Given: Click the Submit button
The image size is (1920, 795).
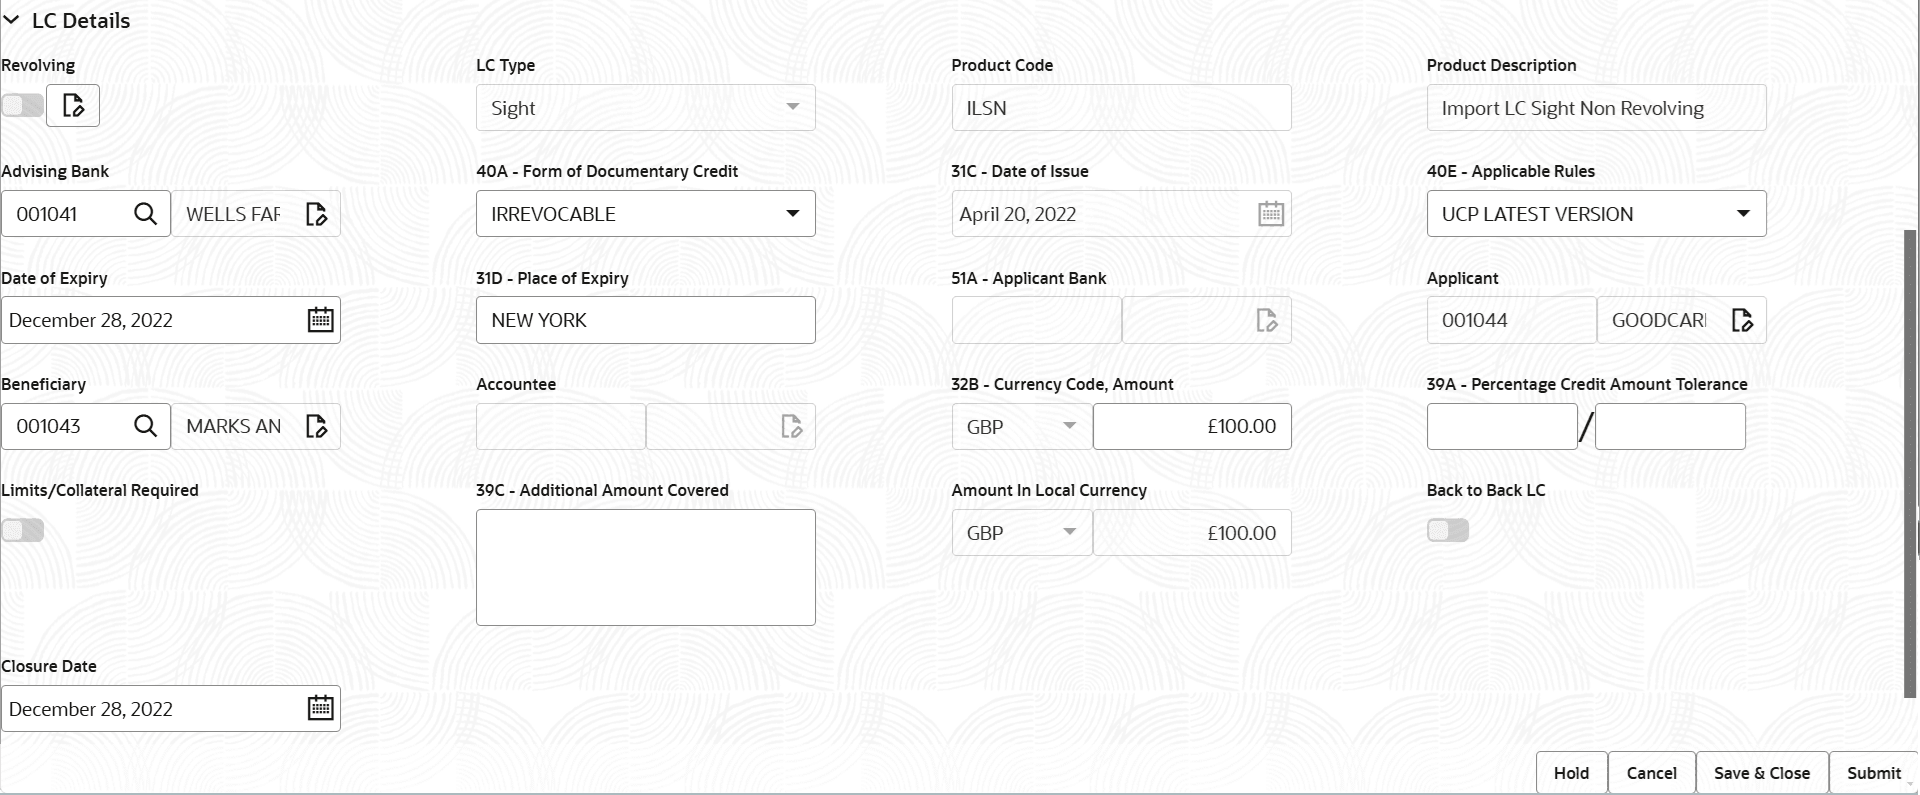Looking at the screenshot, I should (1874, 772).
